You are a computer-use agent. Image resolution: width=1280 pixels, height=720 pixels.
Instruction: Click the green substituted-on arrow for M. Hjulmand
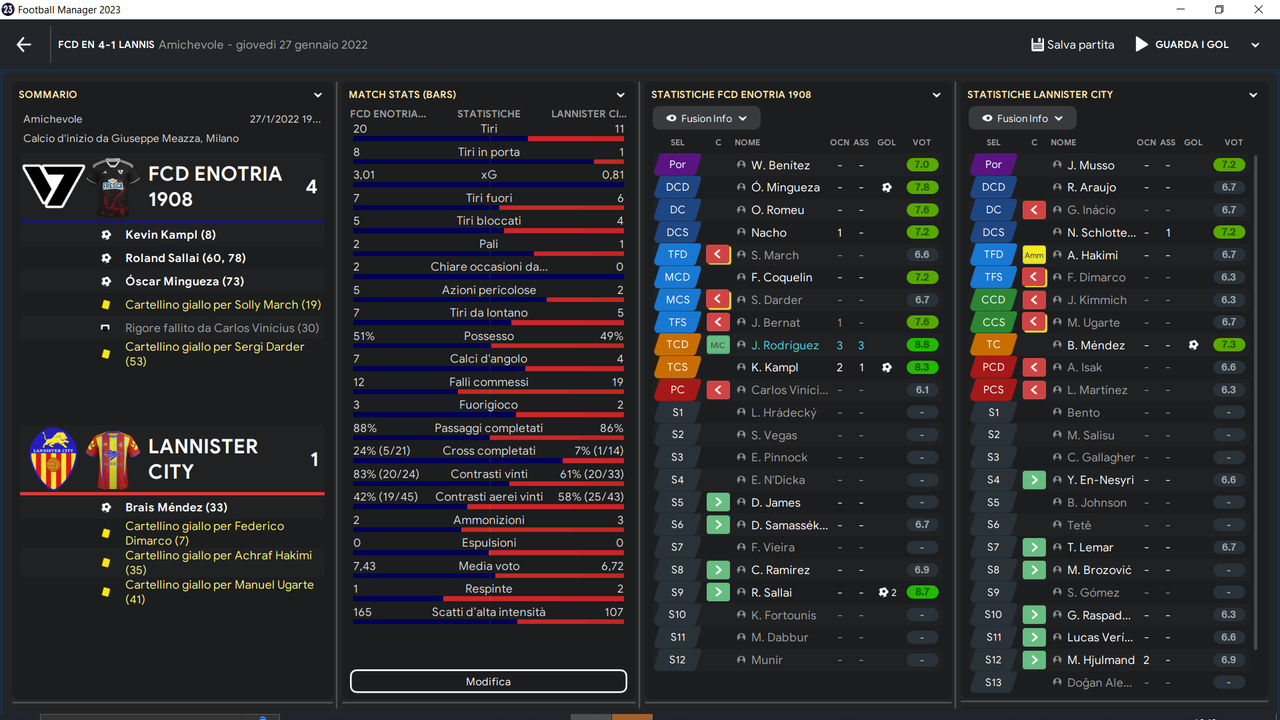[x=1034, y=660]
